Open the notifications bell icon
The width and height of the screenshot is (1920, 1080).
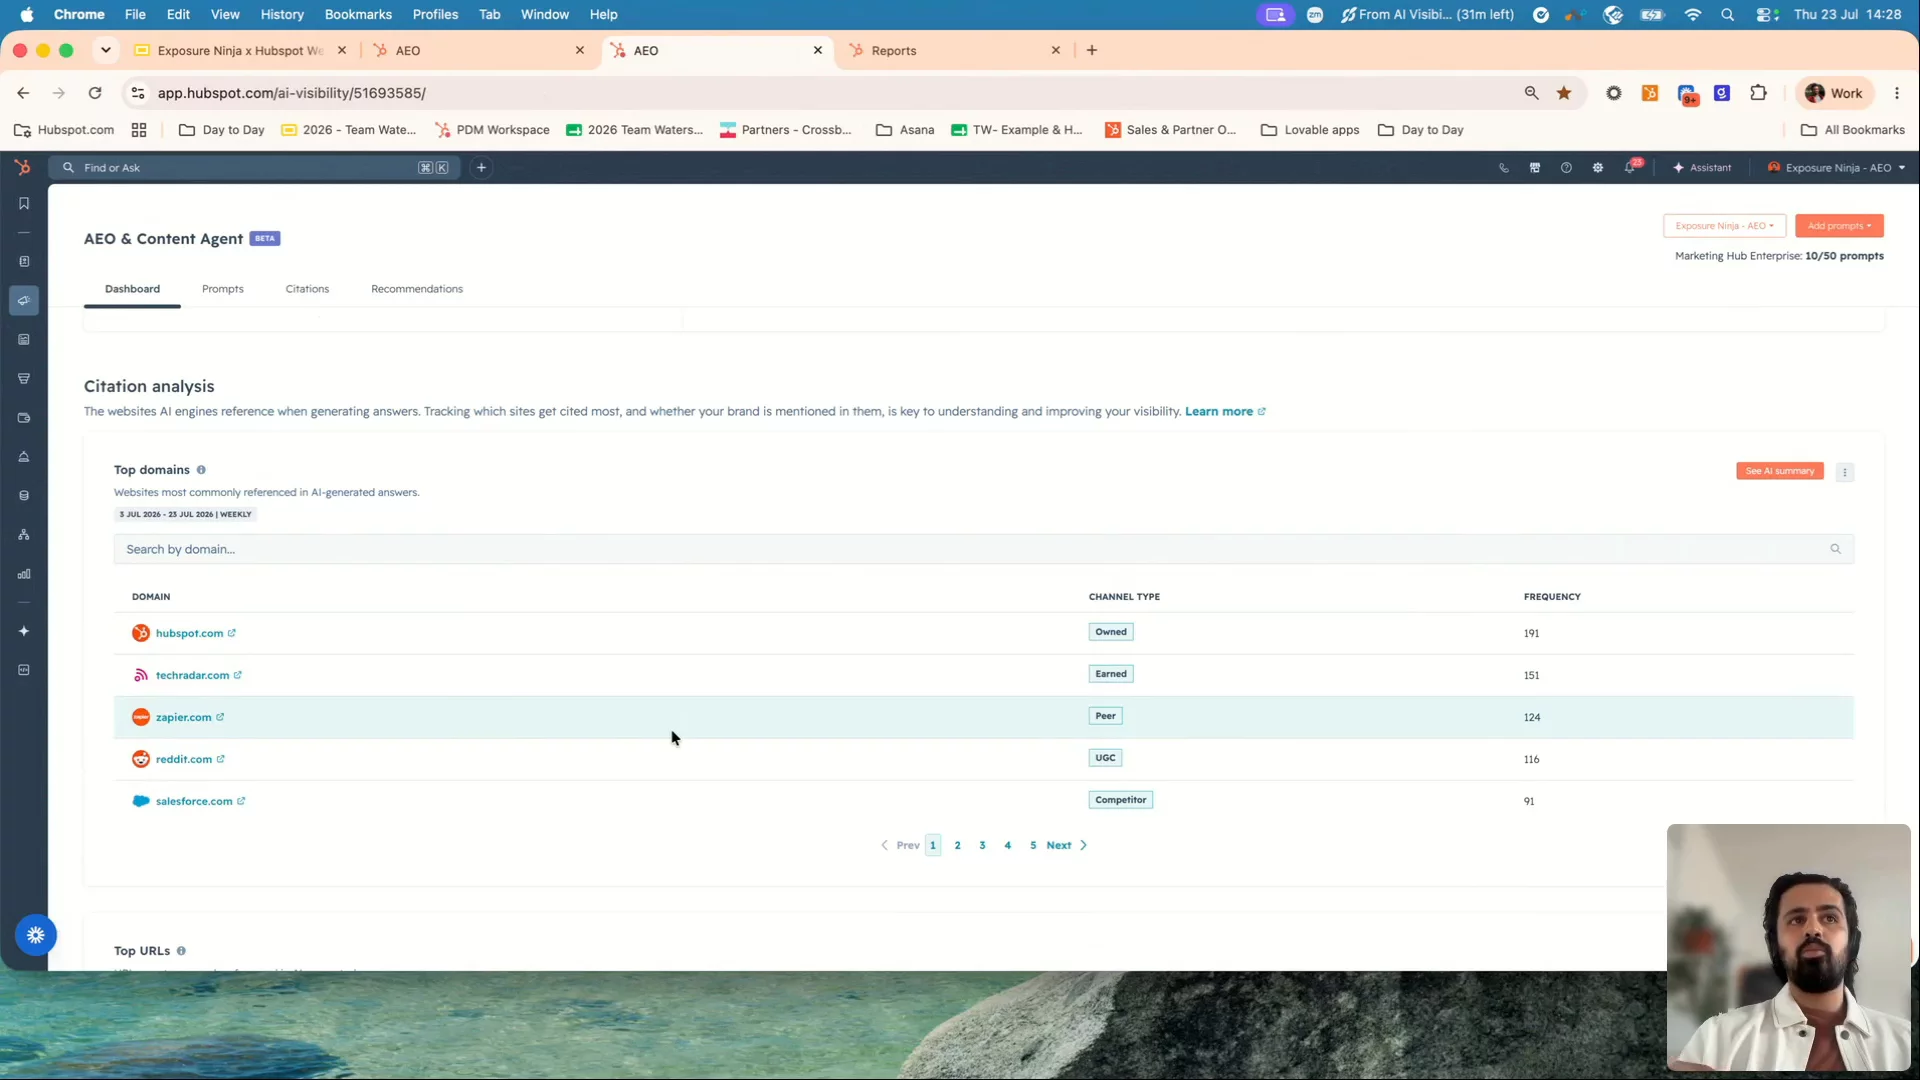point(1630,167)
